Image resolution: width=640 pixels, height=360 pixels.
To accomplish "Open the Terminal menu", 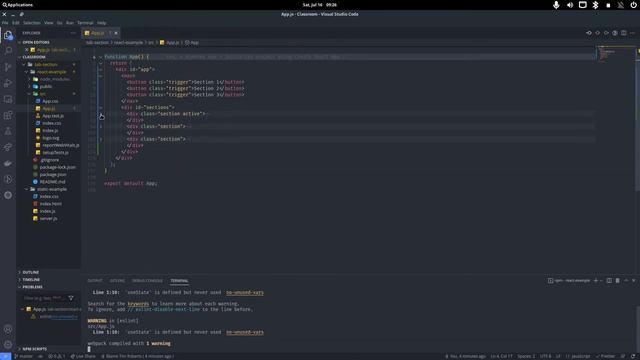I will click(85, 23).
